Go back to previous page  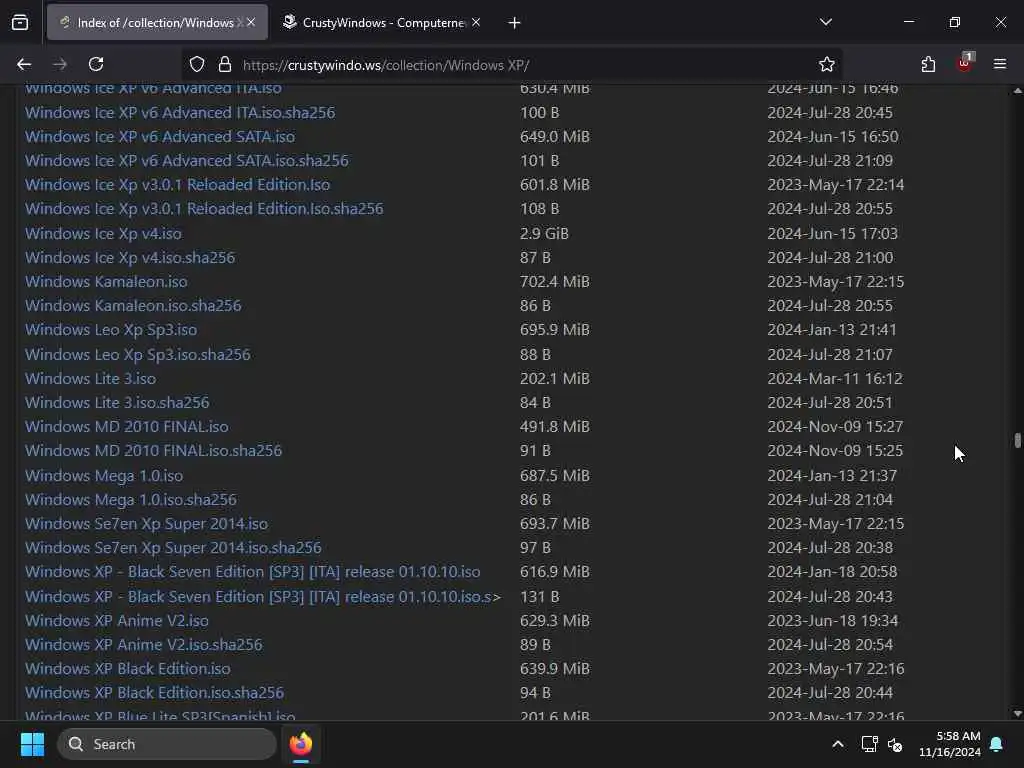[24, 64]
